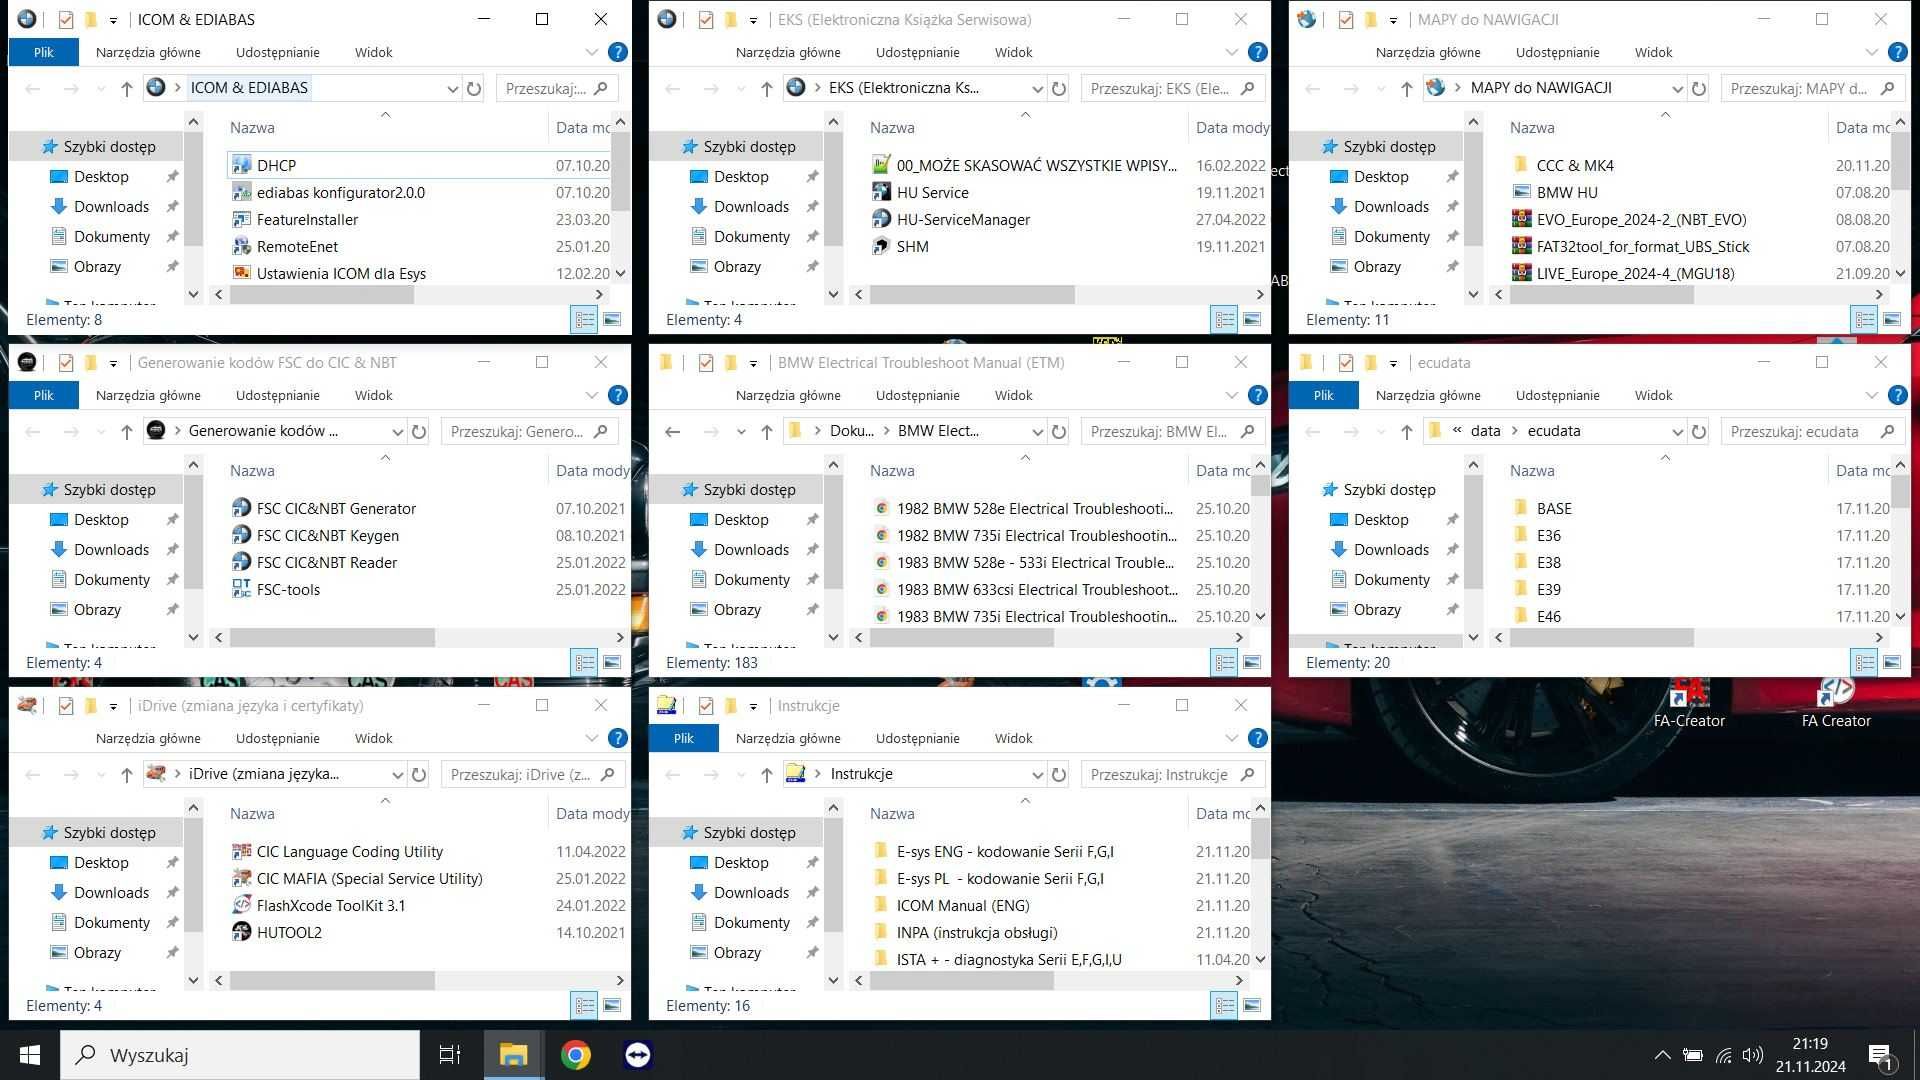The width and height of the screenshot is (1920, 1080).
Task: Open the notification center
Action: [1880, 1055]
